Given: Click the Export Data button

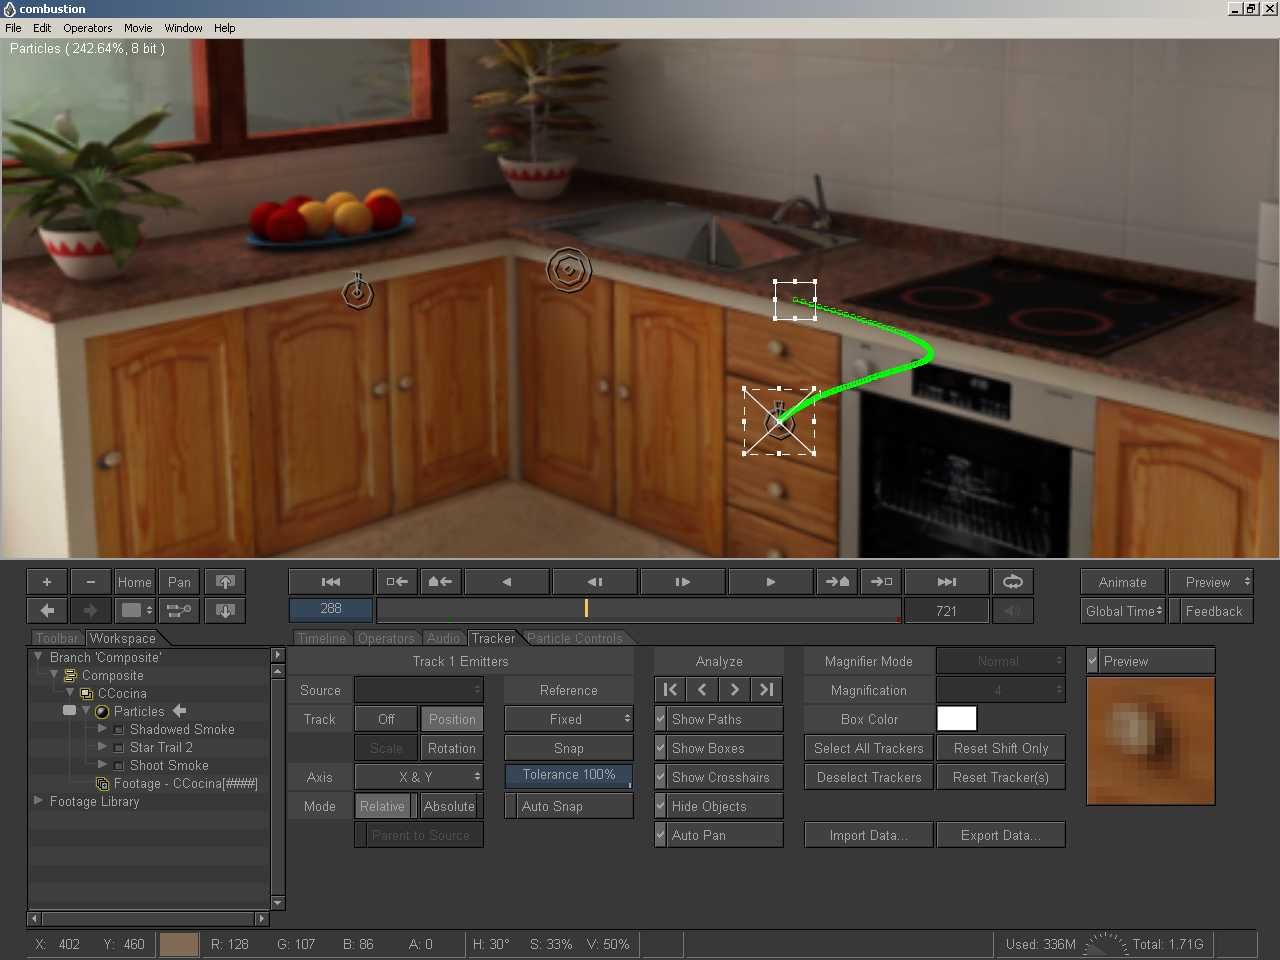Looking at the screenshot, I should click(x=1001, y=835).
